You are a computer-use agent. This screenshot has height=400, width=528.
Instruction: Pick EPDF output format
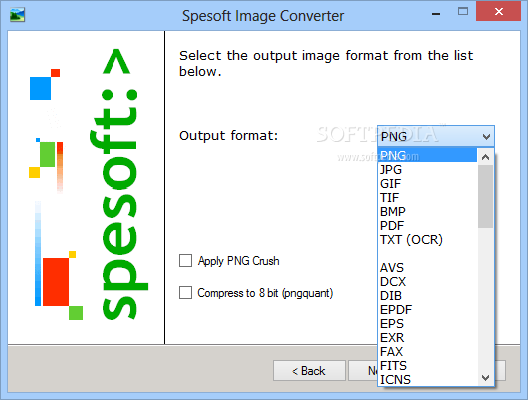pos(428,309)
